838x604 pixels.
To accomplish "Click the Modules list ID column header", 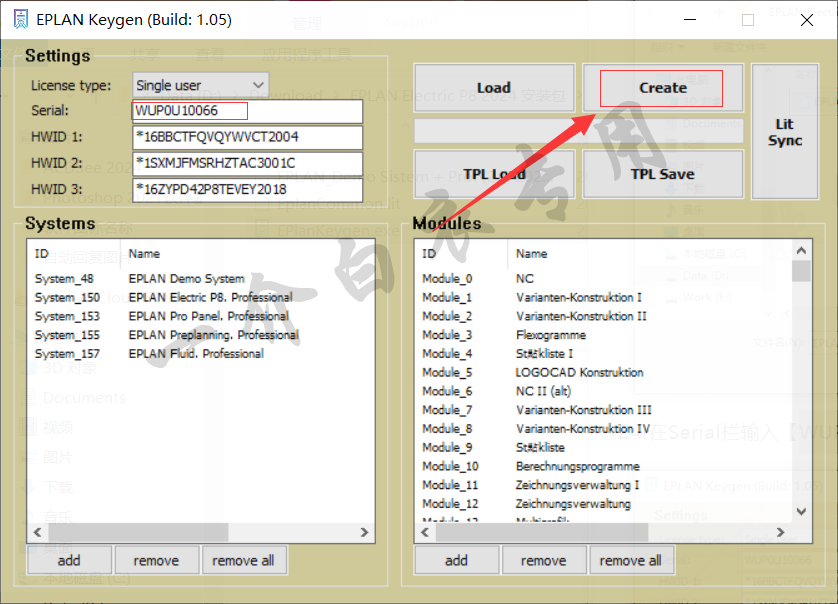I will [461, 254].
